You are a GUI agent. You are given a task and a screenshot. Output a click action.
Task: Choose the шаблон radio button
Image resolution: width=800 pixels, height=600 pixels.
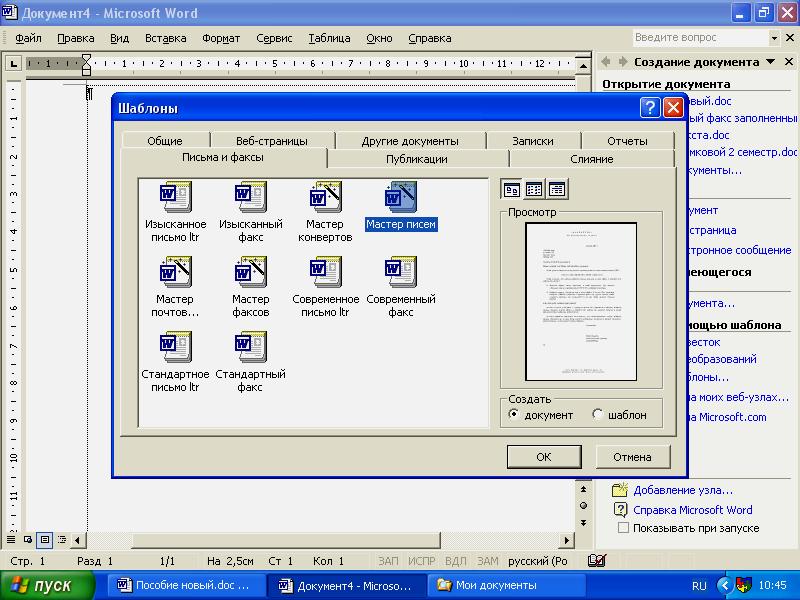(597, 414)
